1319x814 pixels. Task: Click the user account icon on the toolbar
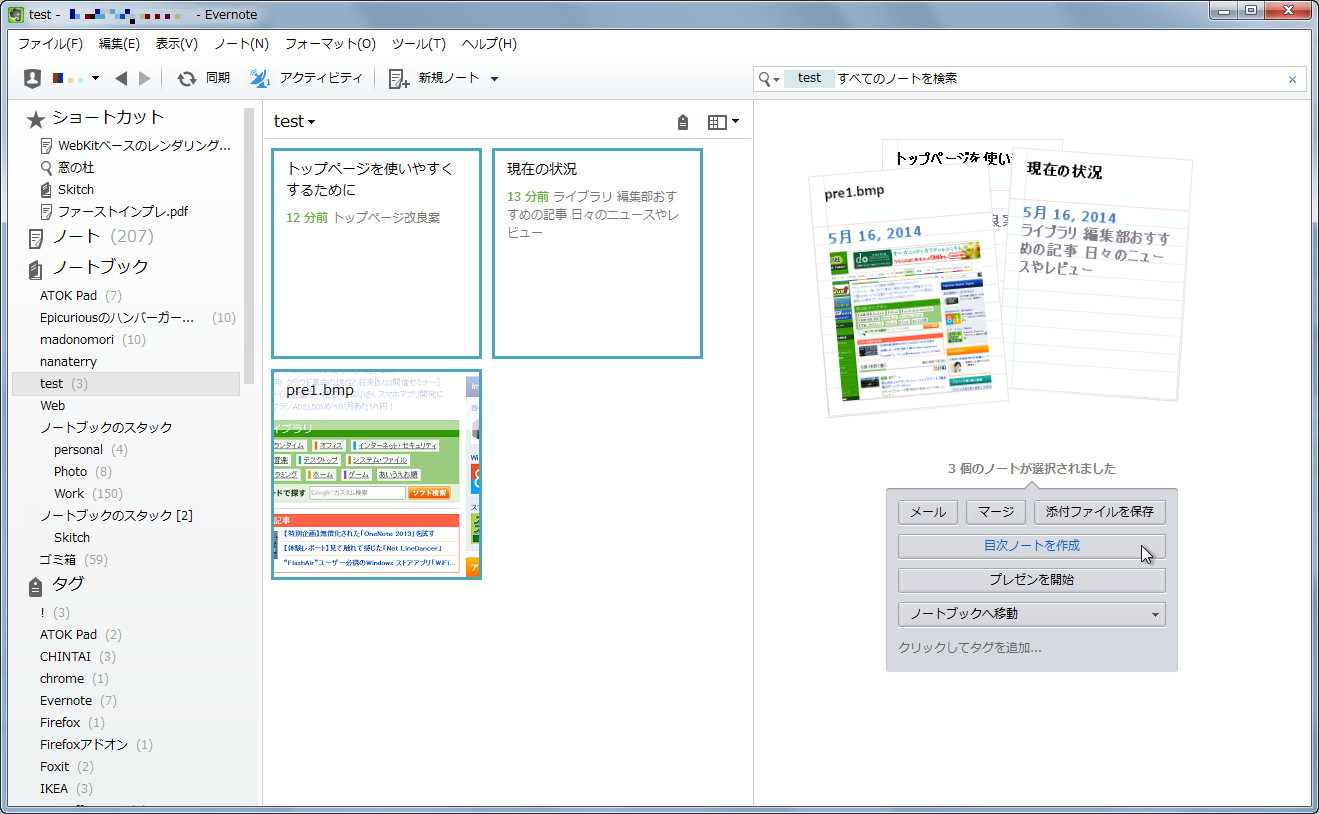click(x=31, y=78)
